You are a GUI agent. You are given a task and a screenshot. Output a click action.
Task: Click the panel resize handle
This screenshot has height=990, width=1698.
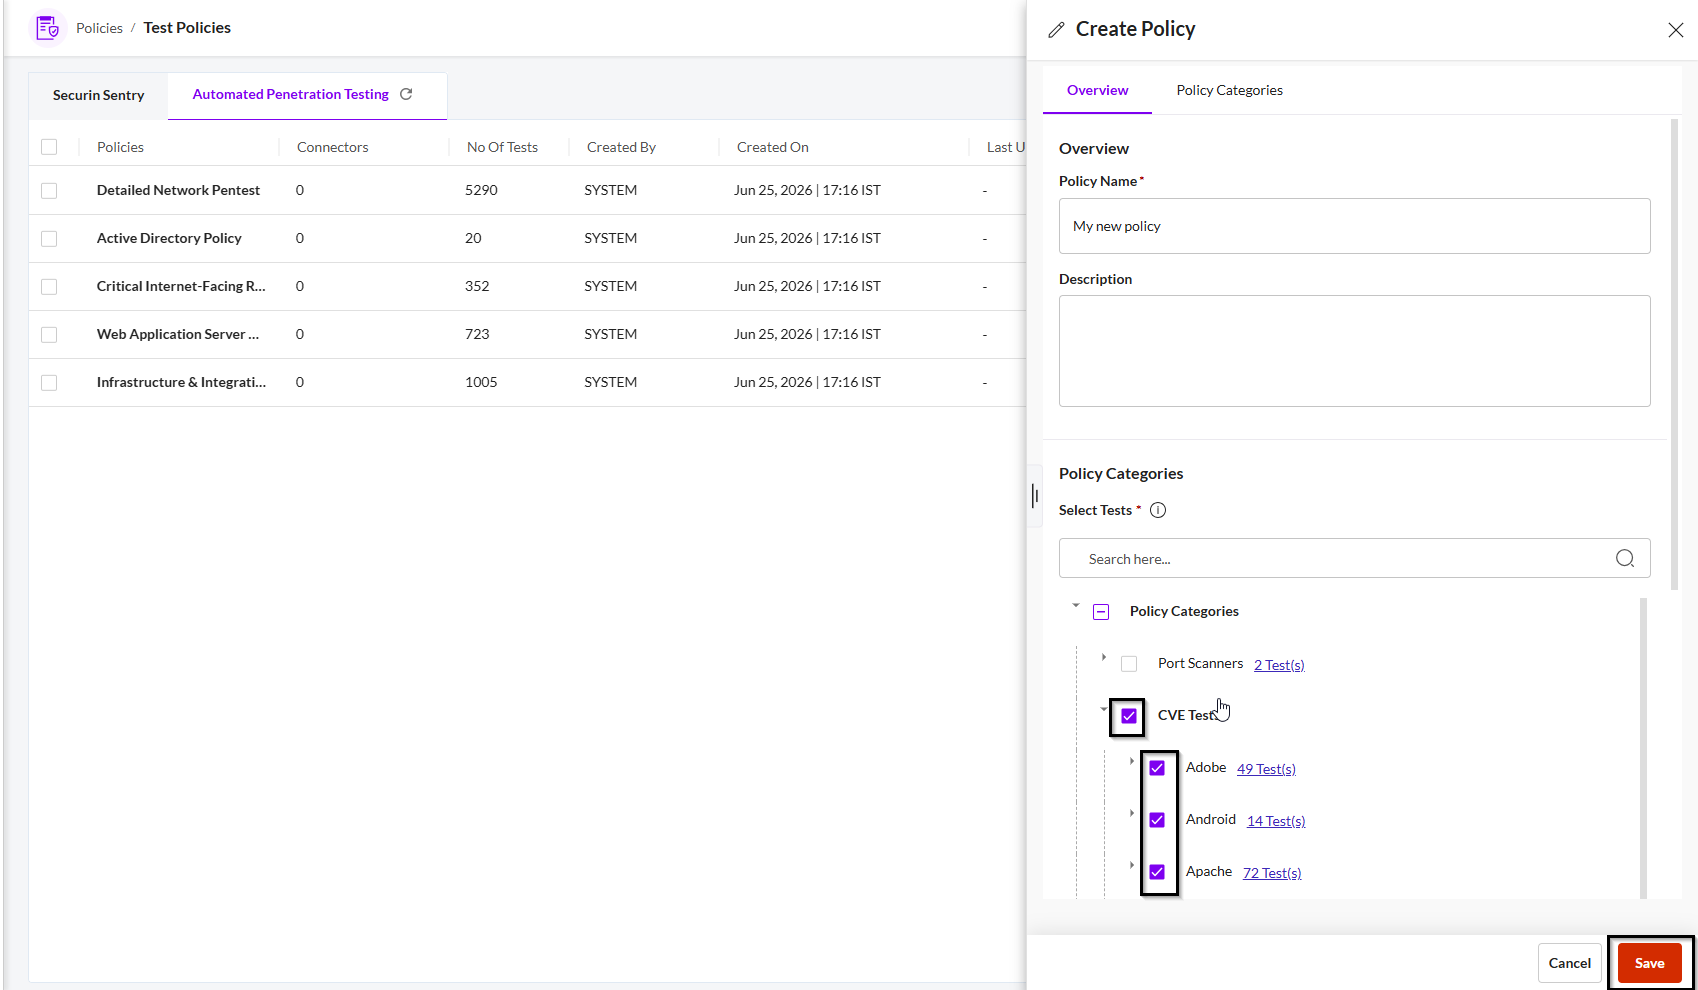click(1034, 496)
